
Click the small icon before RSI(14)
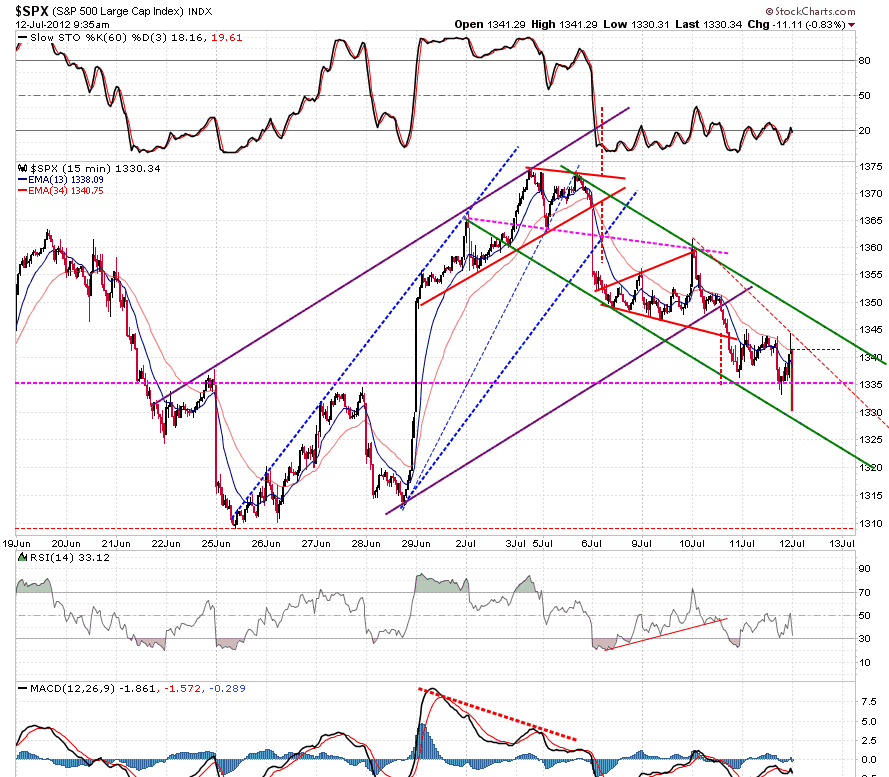click(x=23, y=558)
